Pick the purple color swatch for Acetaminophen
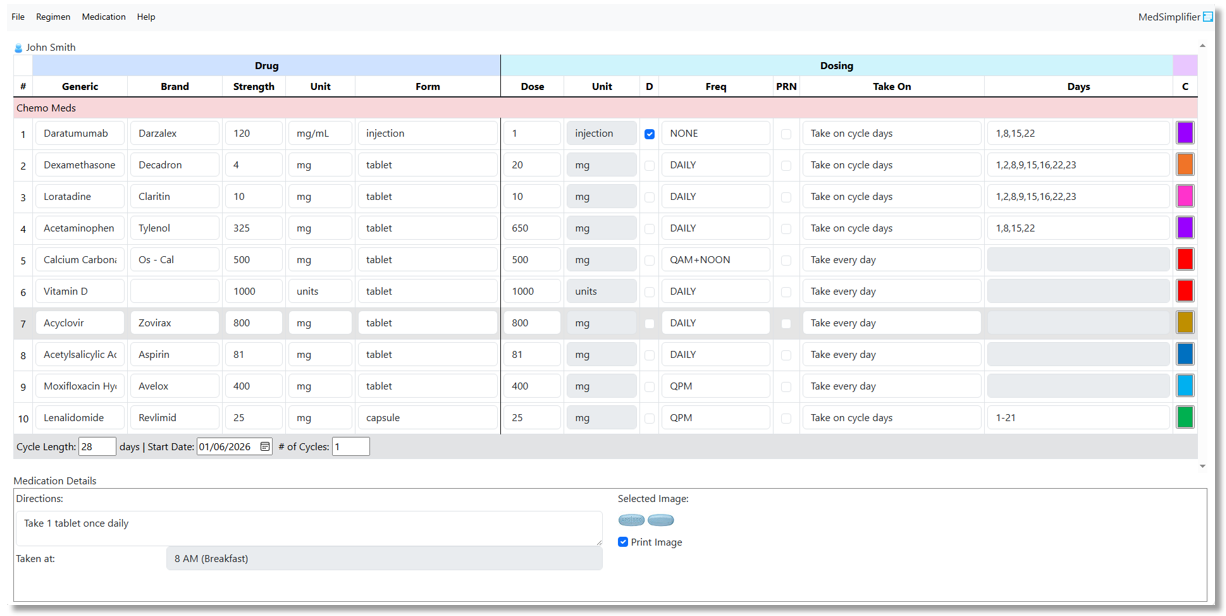 click(x=1185, y=228)
